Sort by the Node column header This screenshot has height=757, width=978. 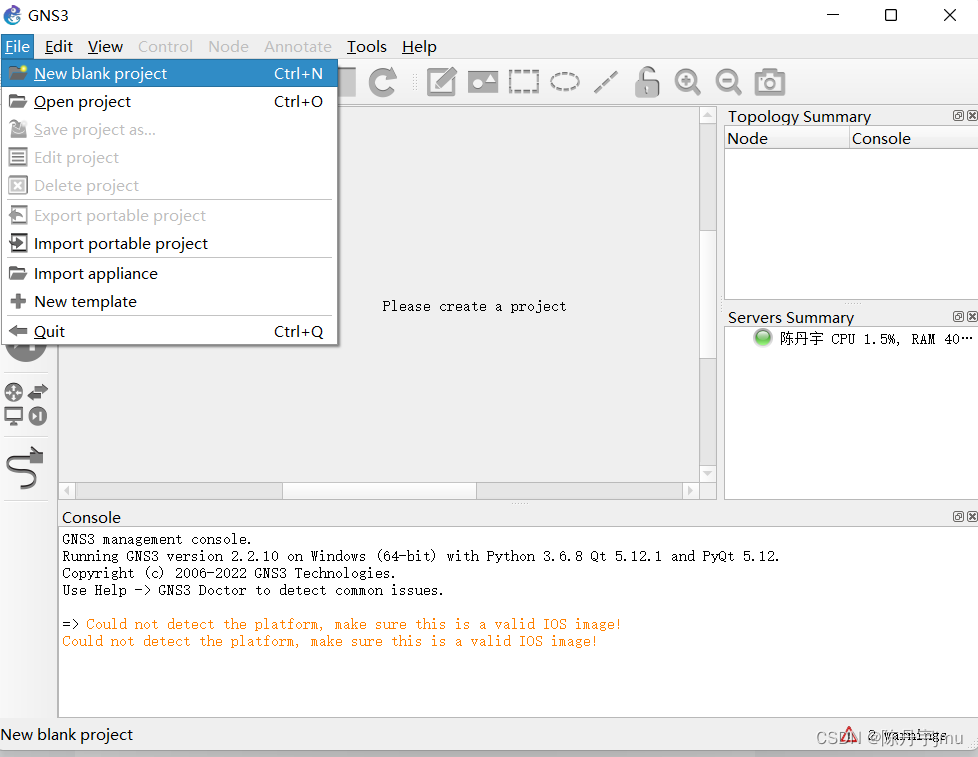(787, 138)
